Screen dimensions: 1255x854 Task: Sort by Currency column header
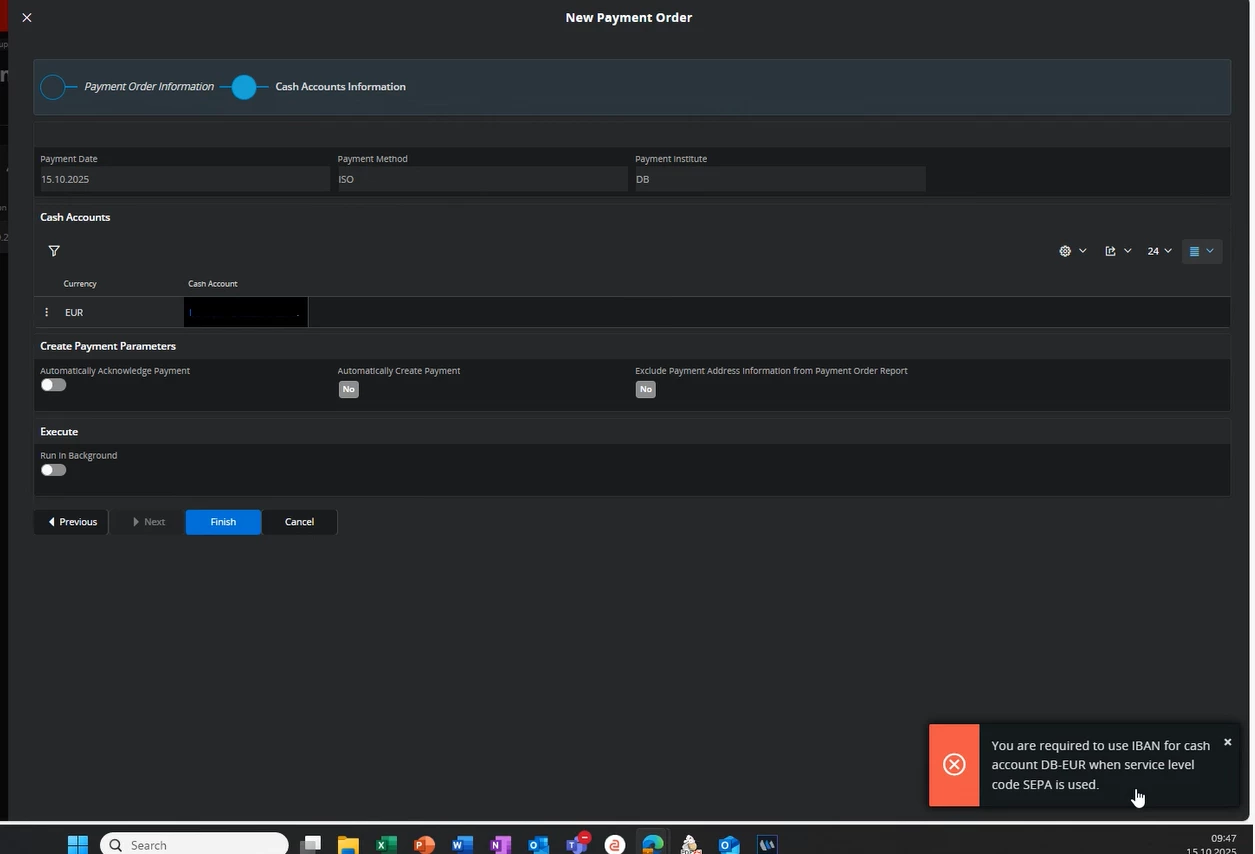coord(80,284)
